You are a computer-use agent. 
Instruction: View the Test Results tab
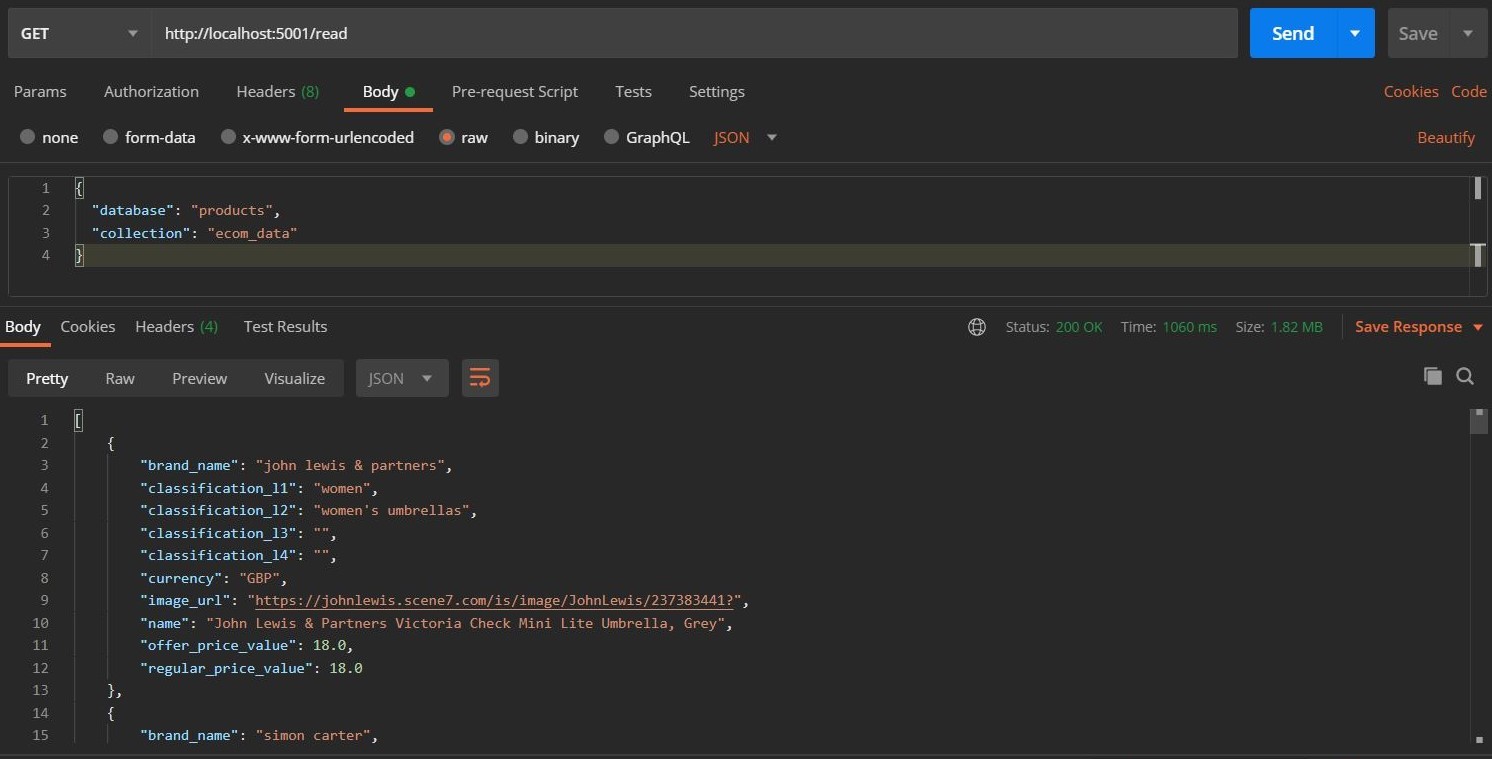pos(285,326)
